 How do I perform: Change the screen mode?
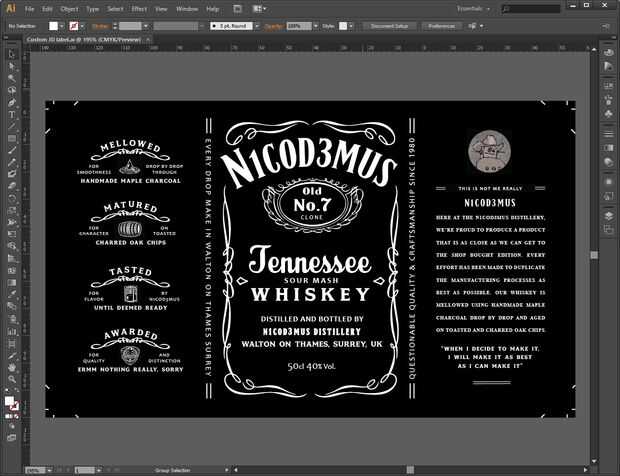click(11, 438)
